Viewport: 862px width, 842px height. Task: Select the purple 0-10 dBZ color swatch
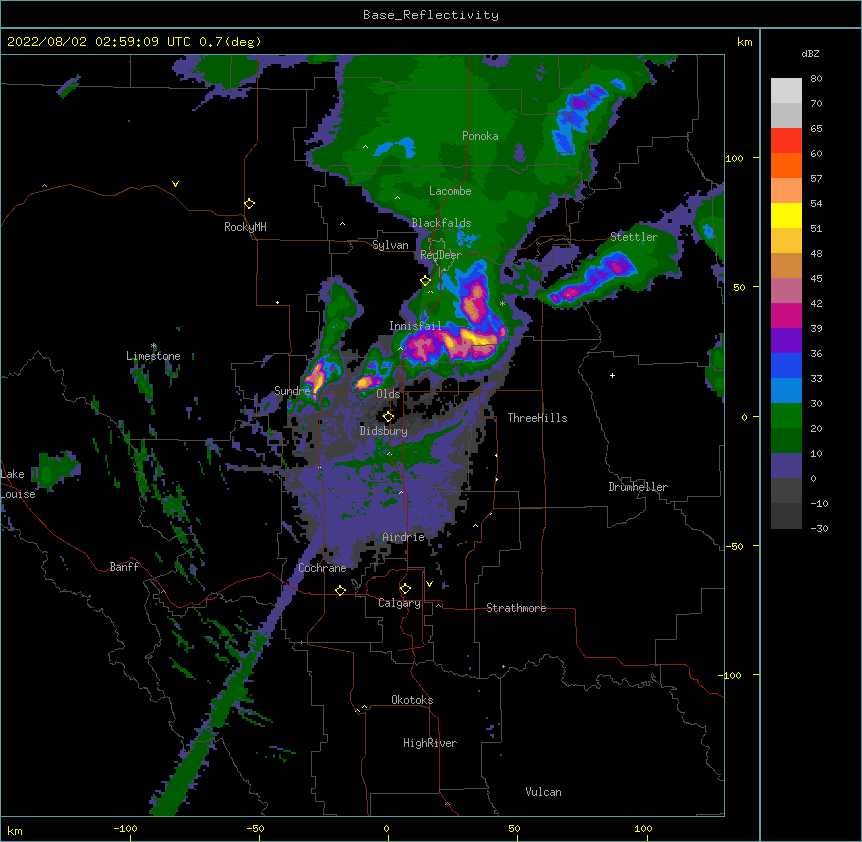coord(786,466)
